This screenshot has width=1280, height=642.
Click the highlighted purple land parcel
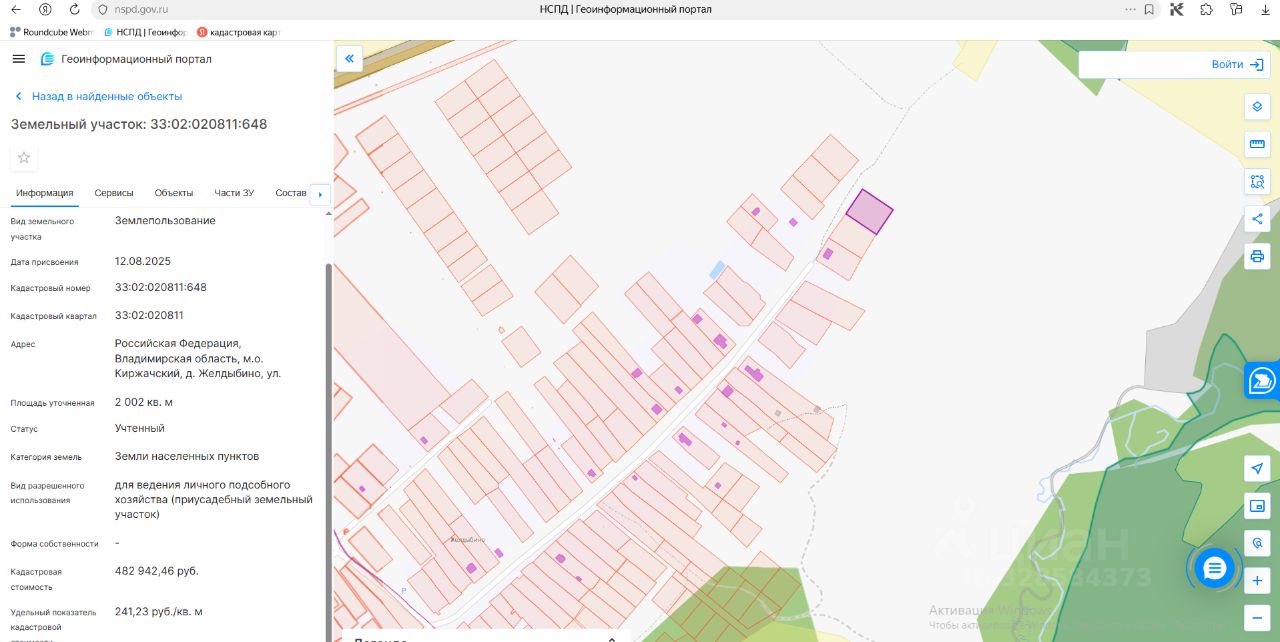click(x=869, y=212)
